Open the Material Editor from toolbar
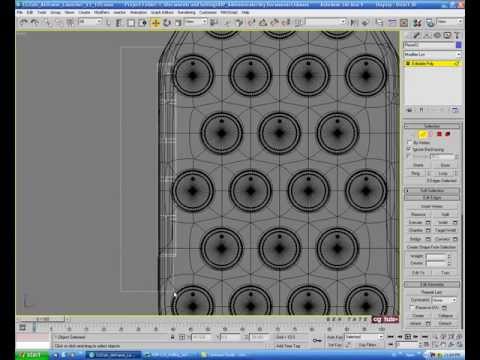Screen dimensions: 480x360 (x=417, y=23)
